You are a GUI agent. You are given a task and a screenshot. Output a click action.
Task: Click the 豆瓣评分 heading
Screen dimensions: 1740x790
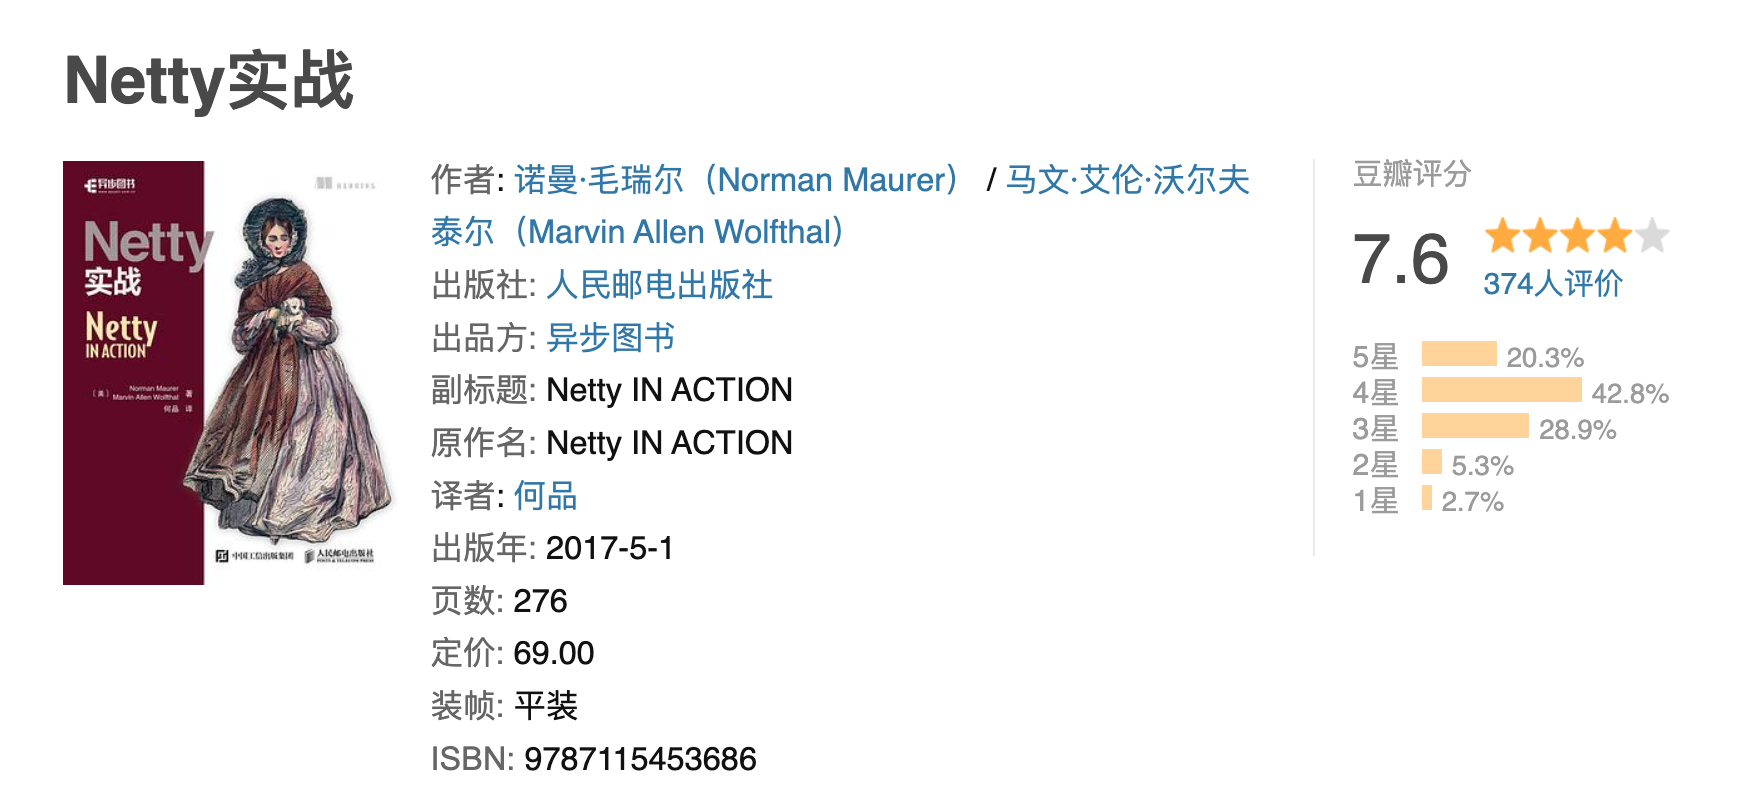(1411, 174)
